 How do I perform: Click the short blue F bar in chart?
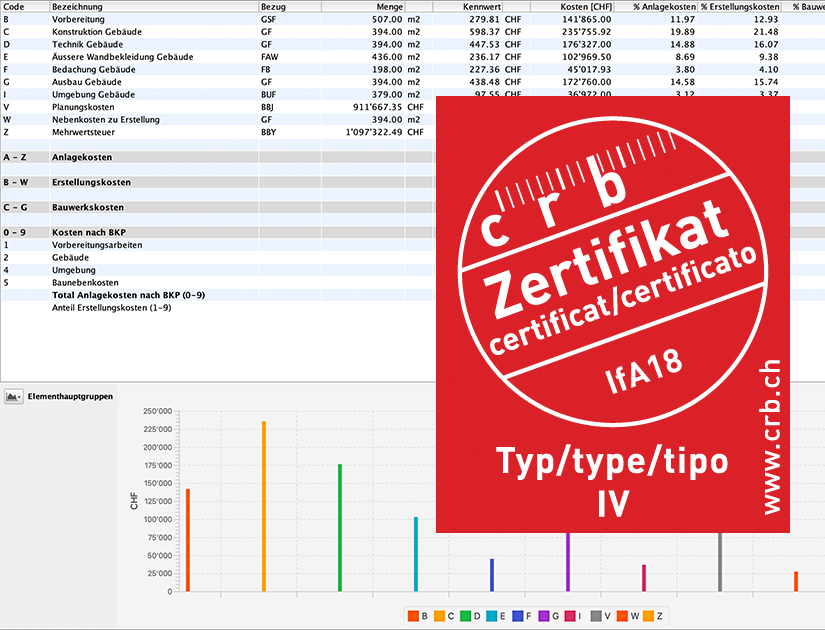point(492,575)
